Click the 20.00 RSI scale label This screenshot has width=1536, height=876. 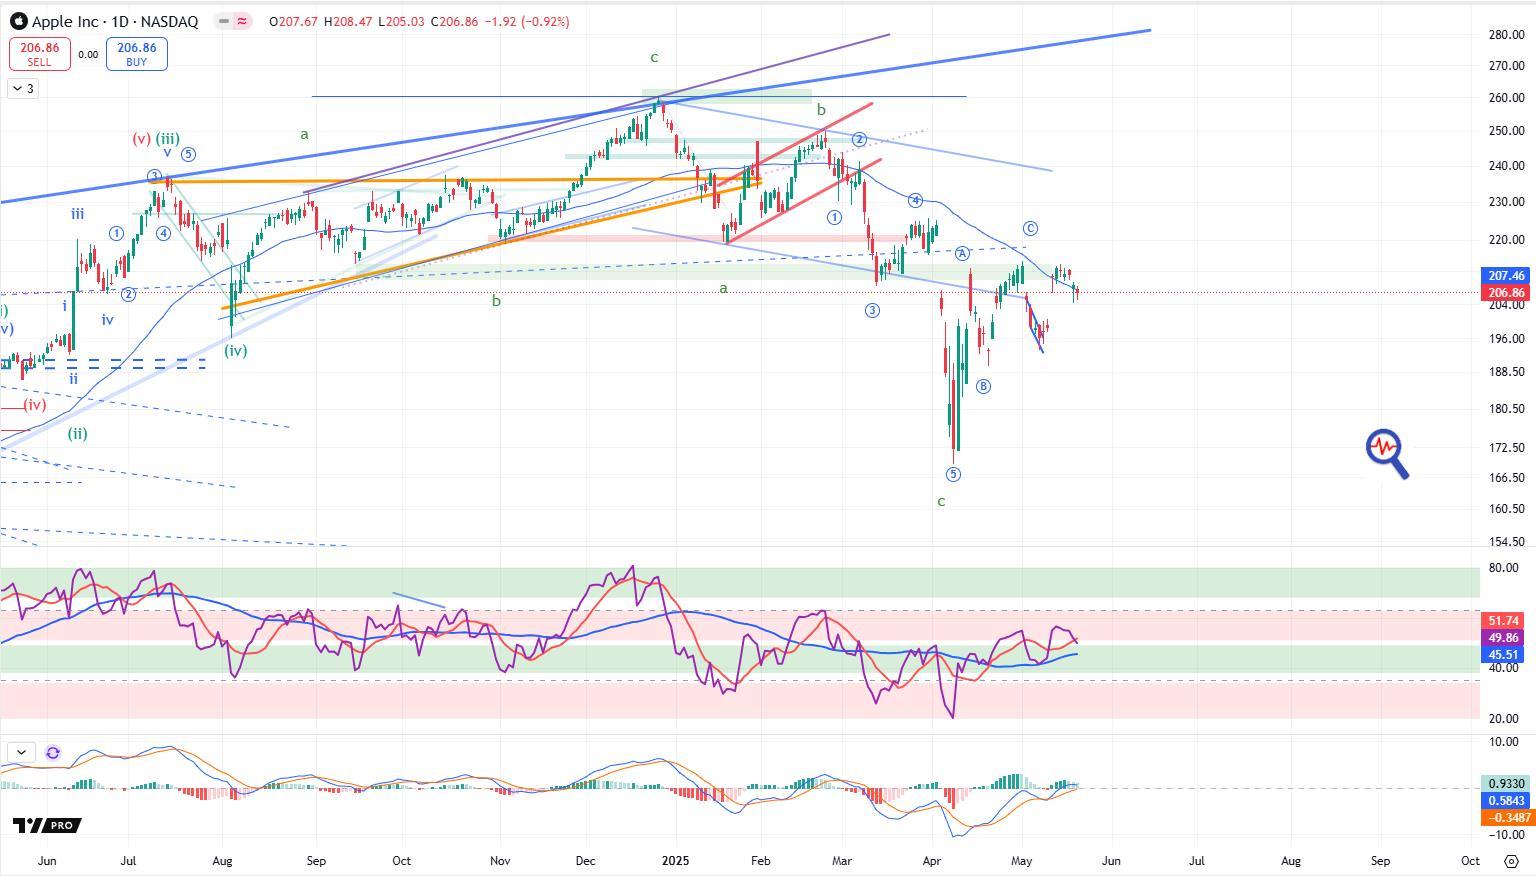pos(1503,719)
